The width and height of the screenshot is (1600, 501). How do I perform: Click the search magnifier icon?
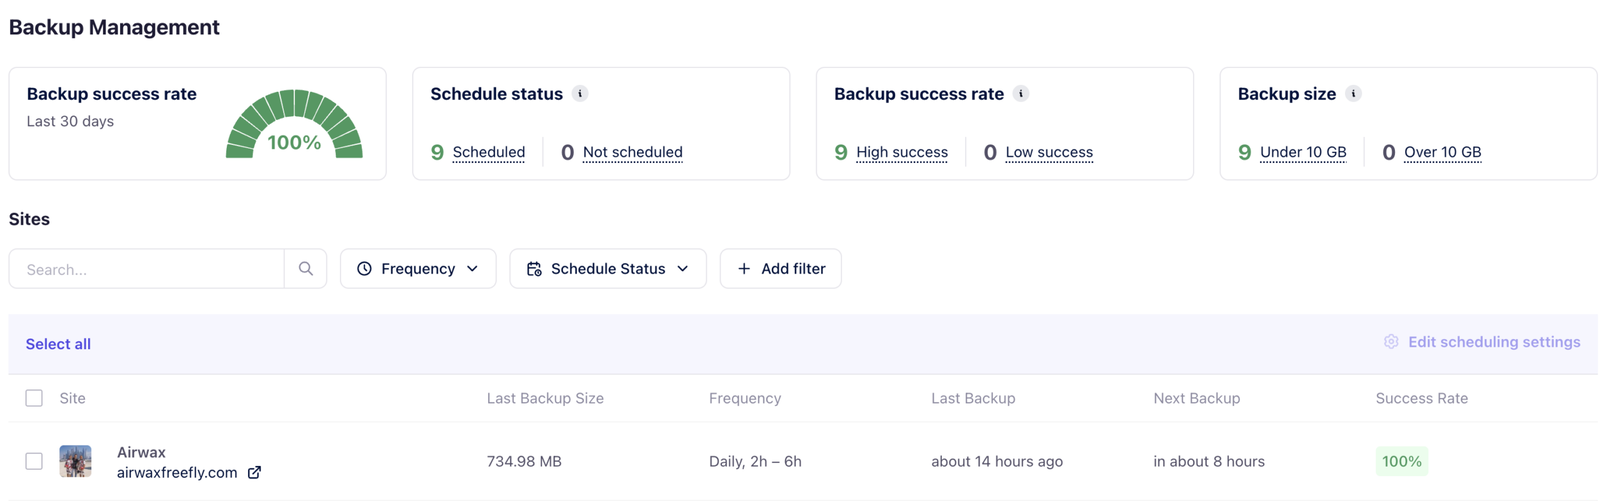tap(306, 269)
